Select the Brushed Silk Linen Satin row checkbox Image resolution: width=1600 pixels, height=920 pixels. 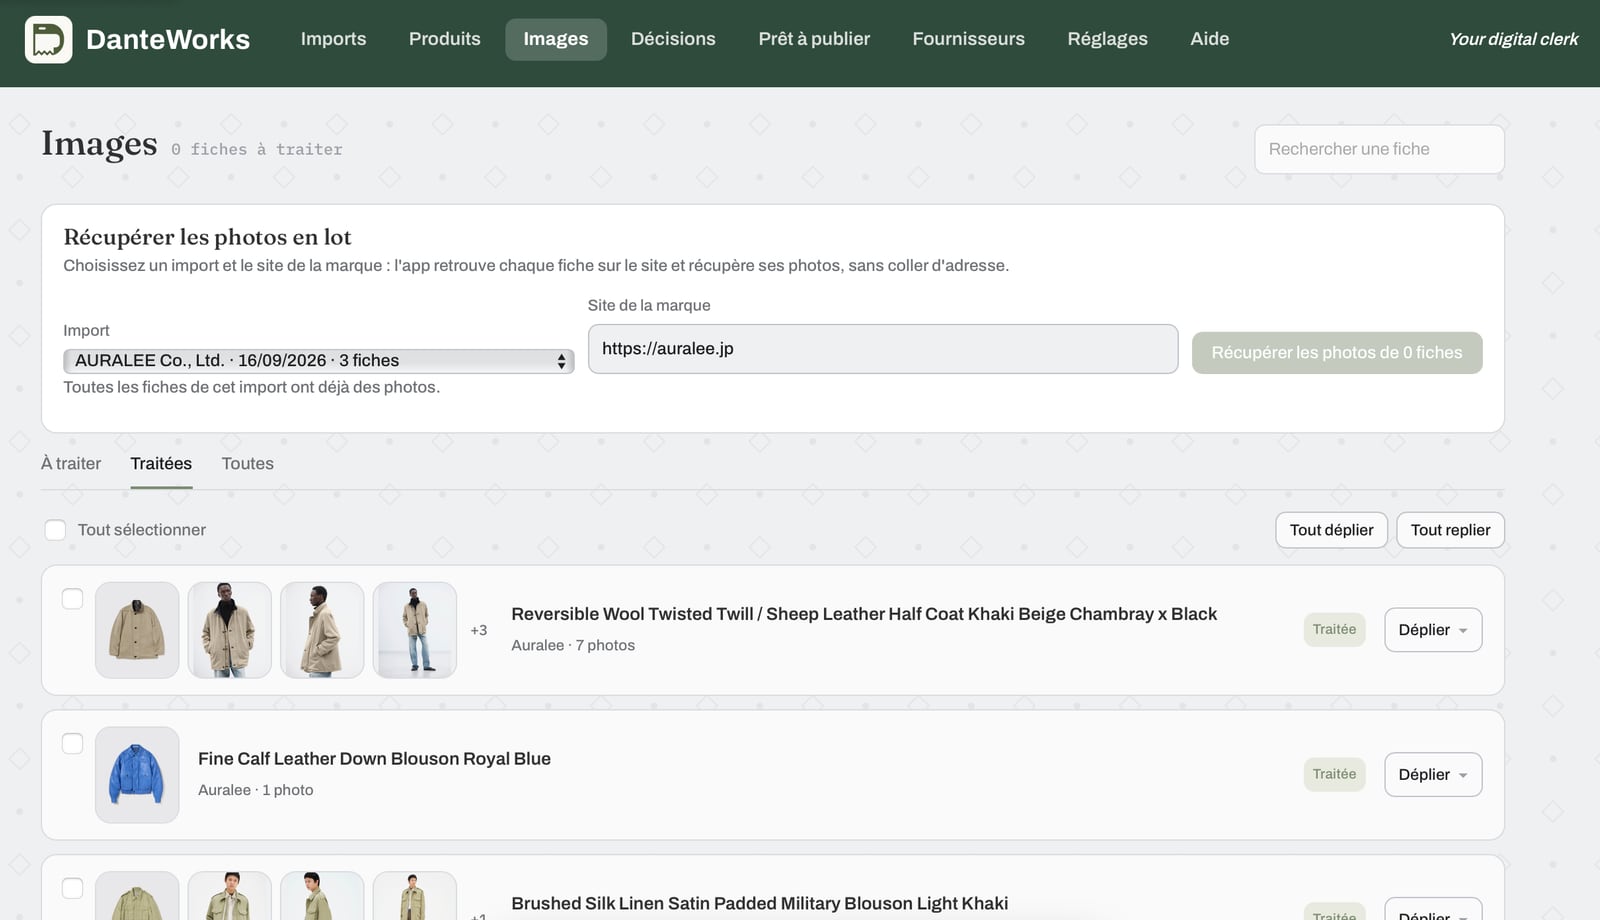(72, 888)
